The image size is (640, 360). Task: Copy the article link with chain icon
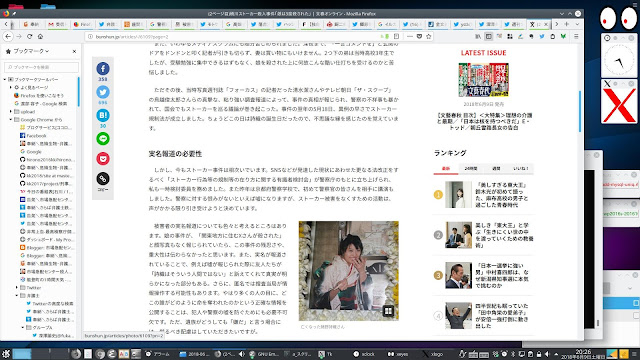point(103,178)
